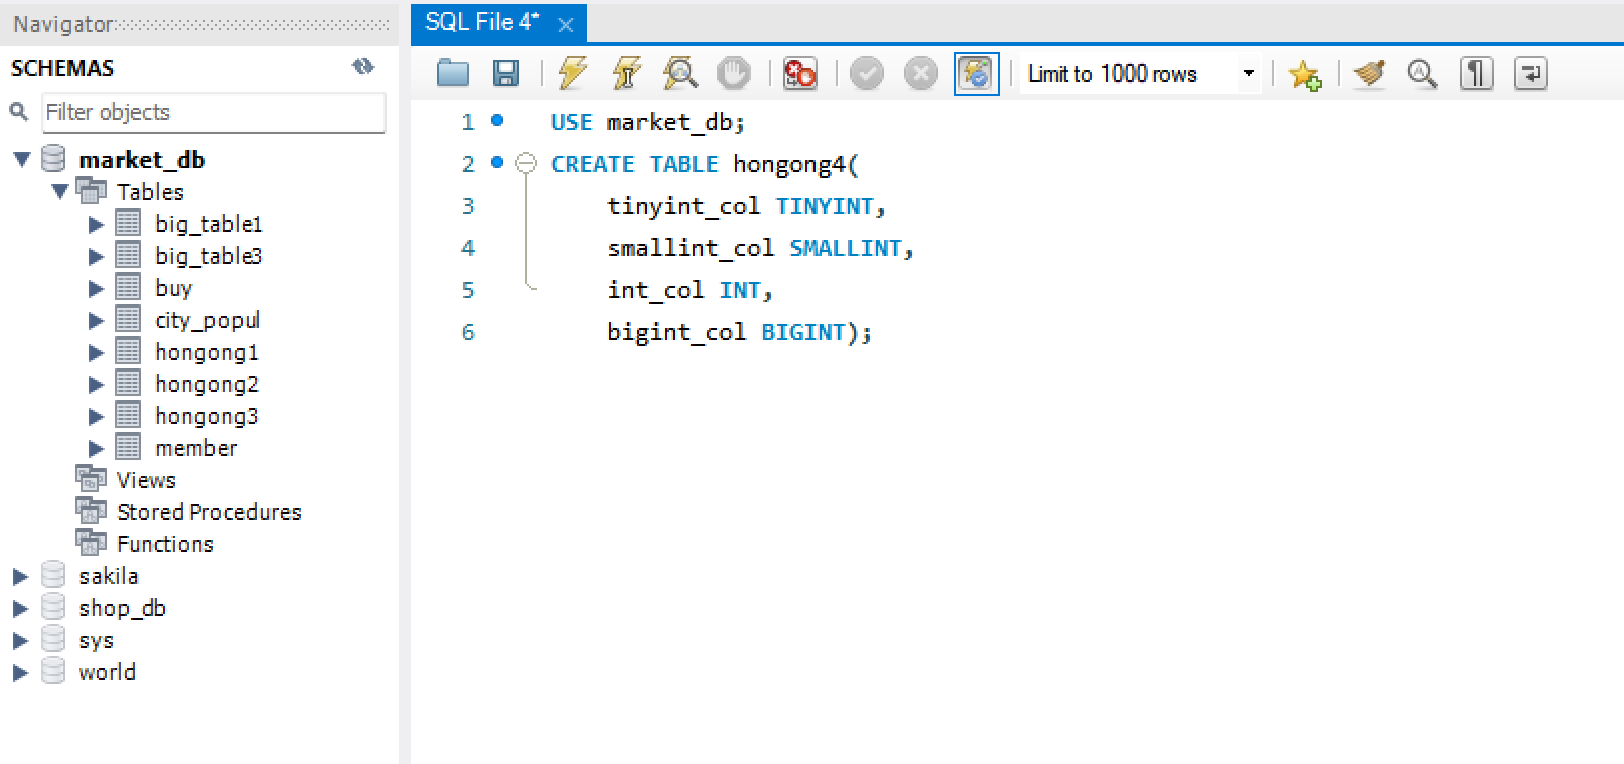The width and height of the screenshot is (1624, 764).
Task: Expand the big_table3 table
Action: 96,256
